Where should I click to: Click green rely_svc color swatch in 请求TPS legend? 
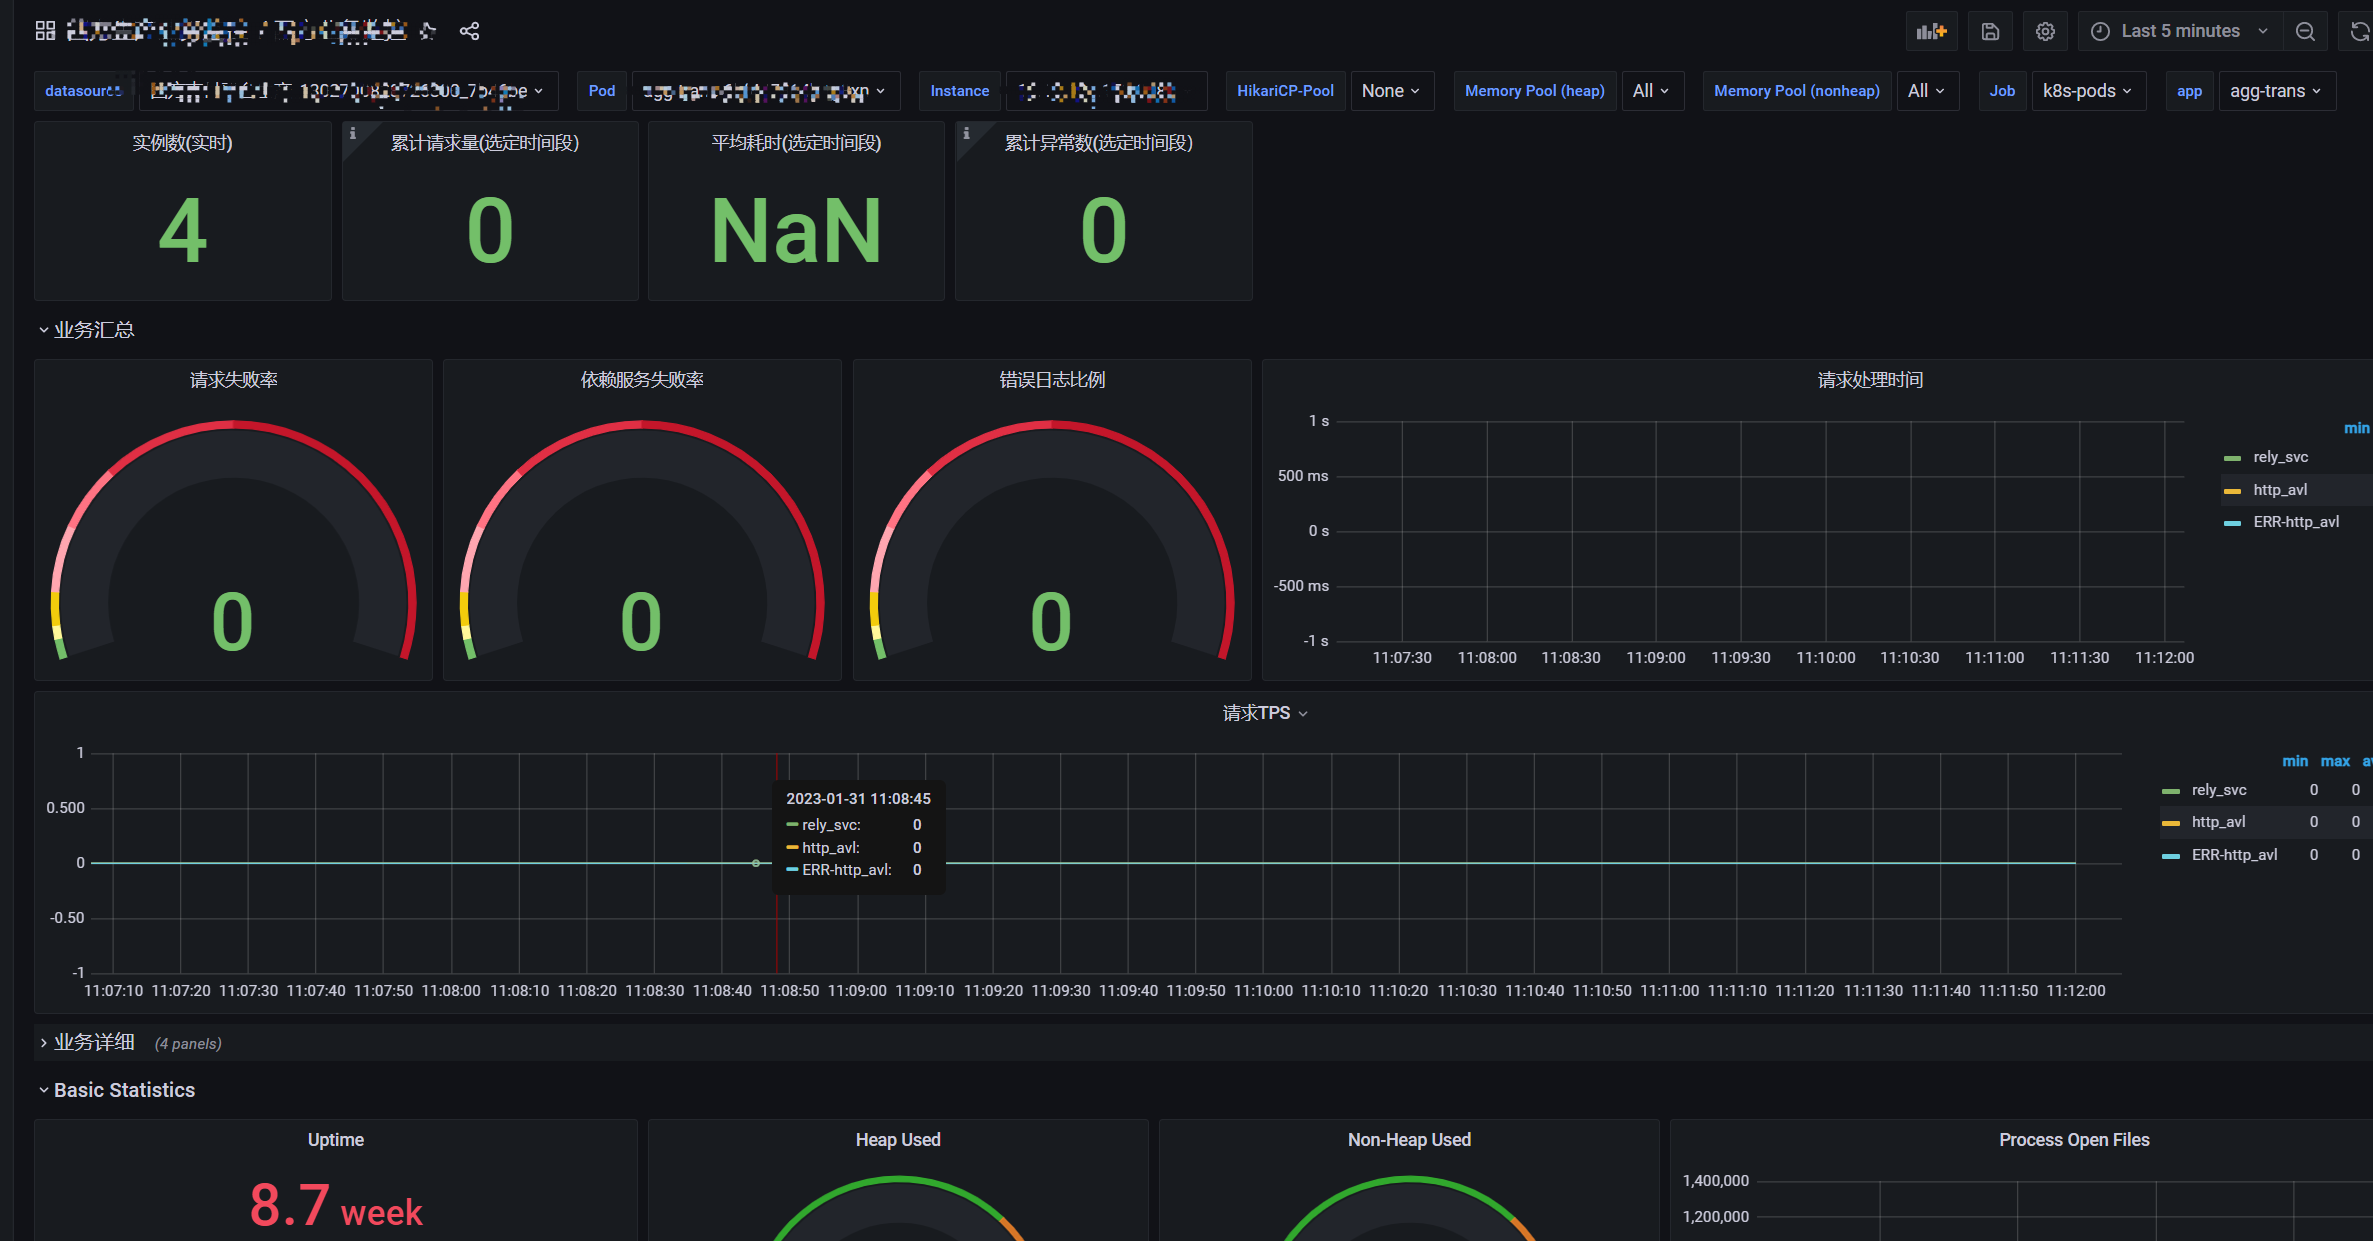click(2170, 791)
